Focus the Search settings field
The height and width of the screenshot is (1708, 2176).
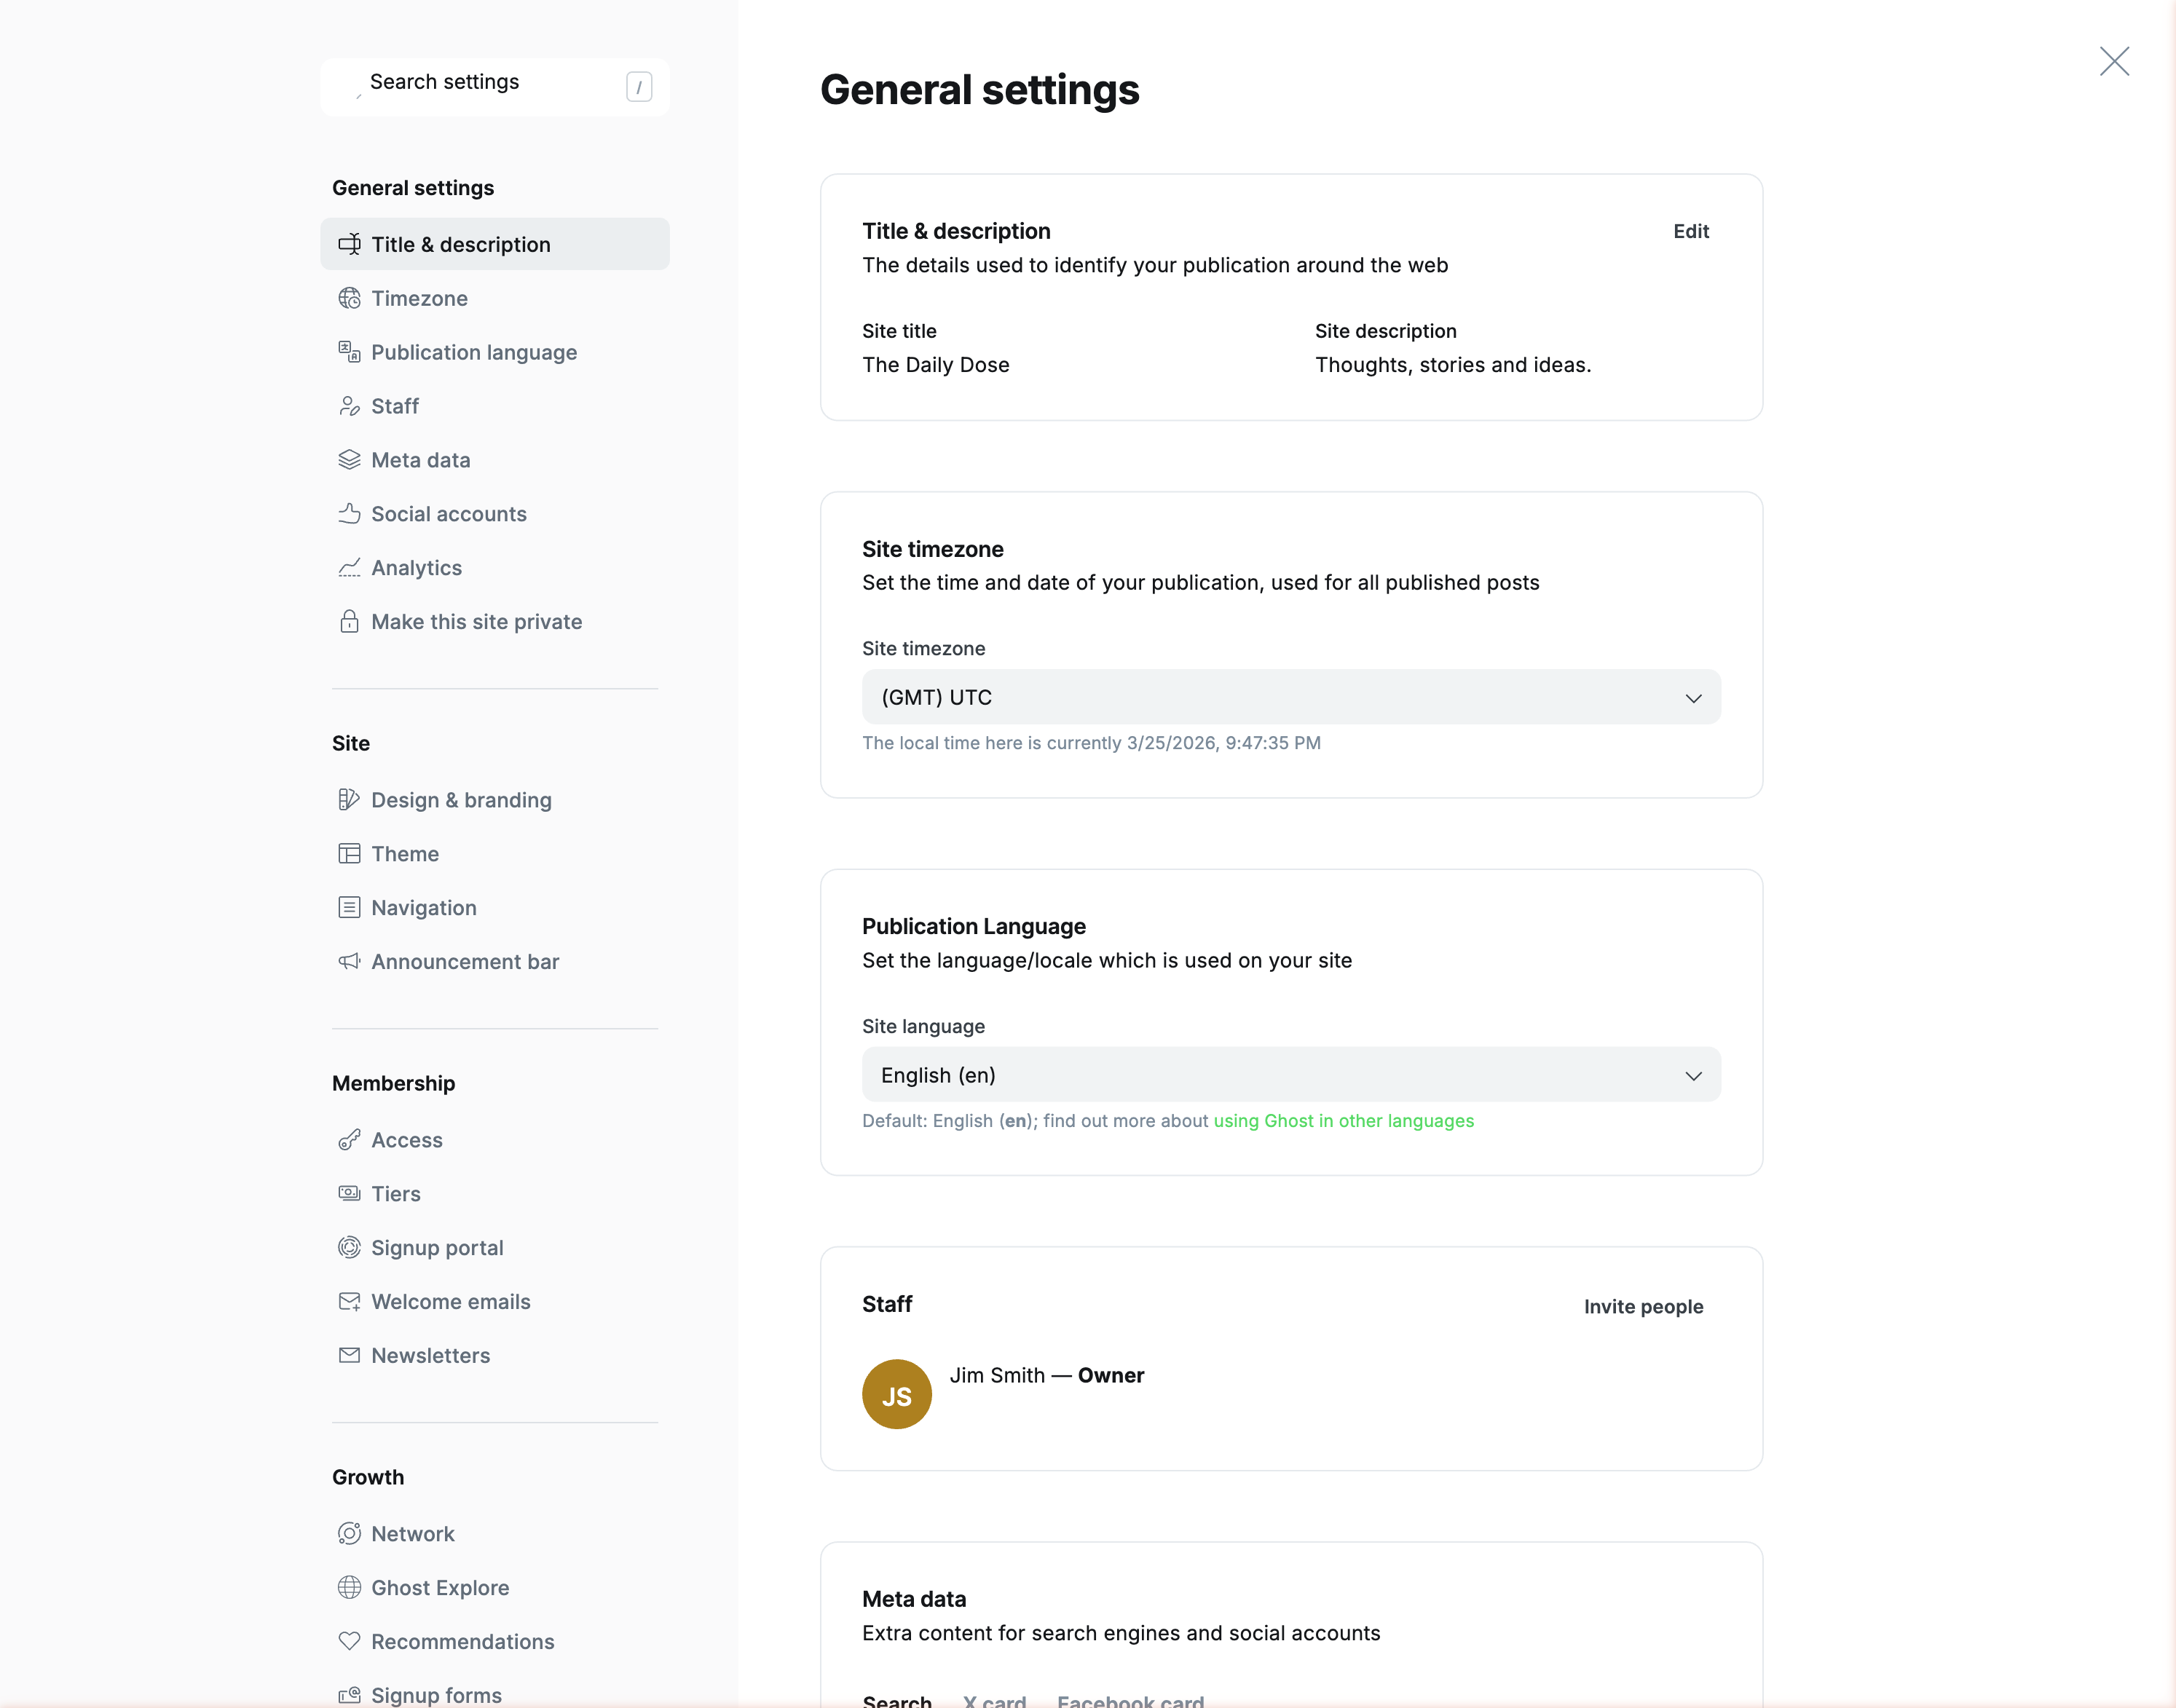[x=490, y=82]
